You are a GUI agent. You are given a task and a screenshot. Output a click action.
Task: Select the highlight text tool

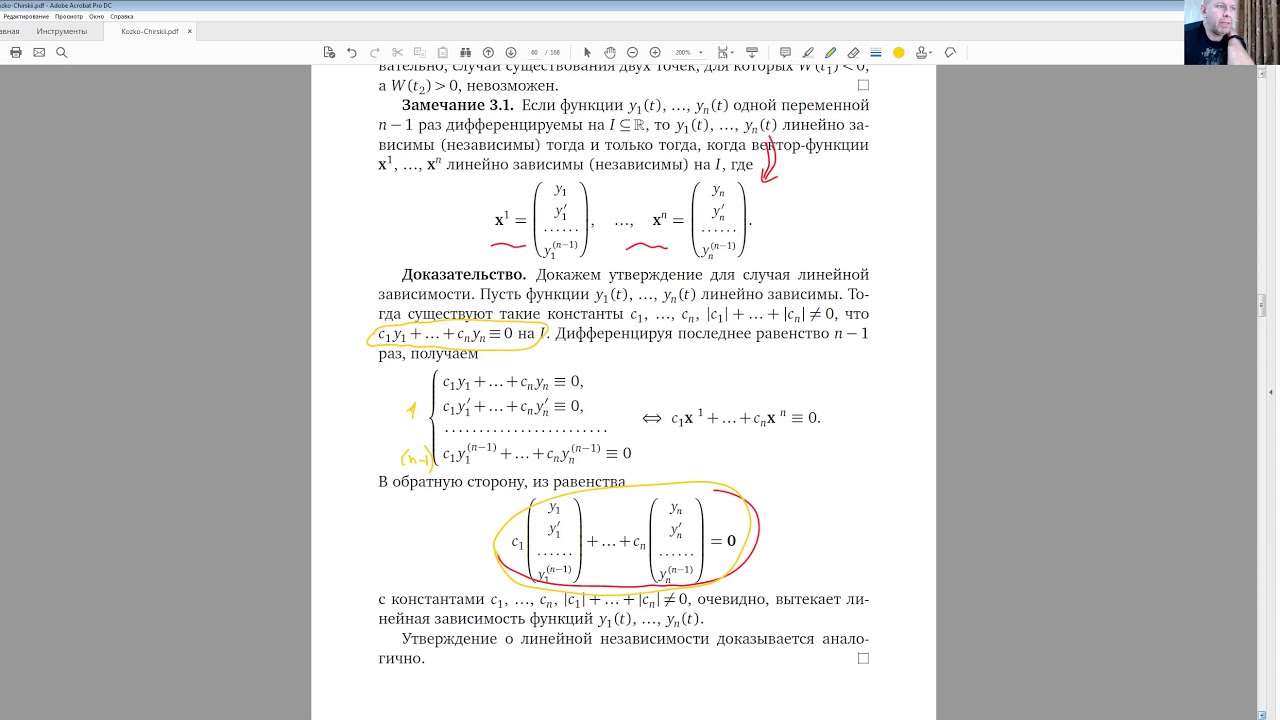[x=808, y=52]
